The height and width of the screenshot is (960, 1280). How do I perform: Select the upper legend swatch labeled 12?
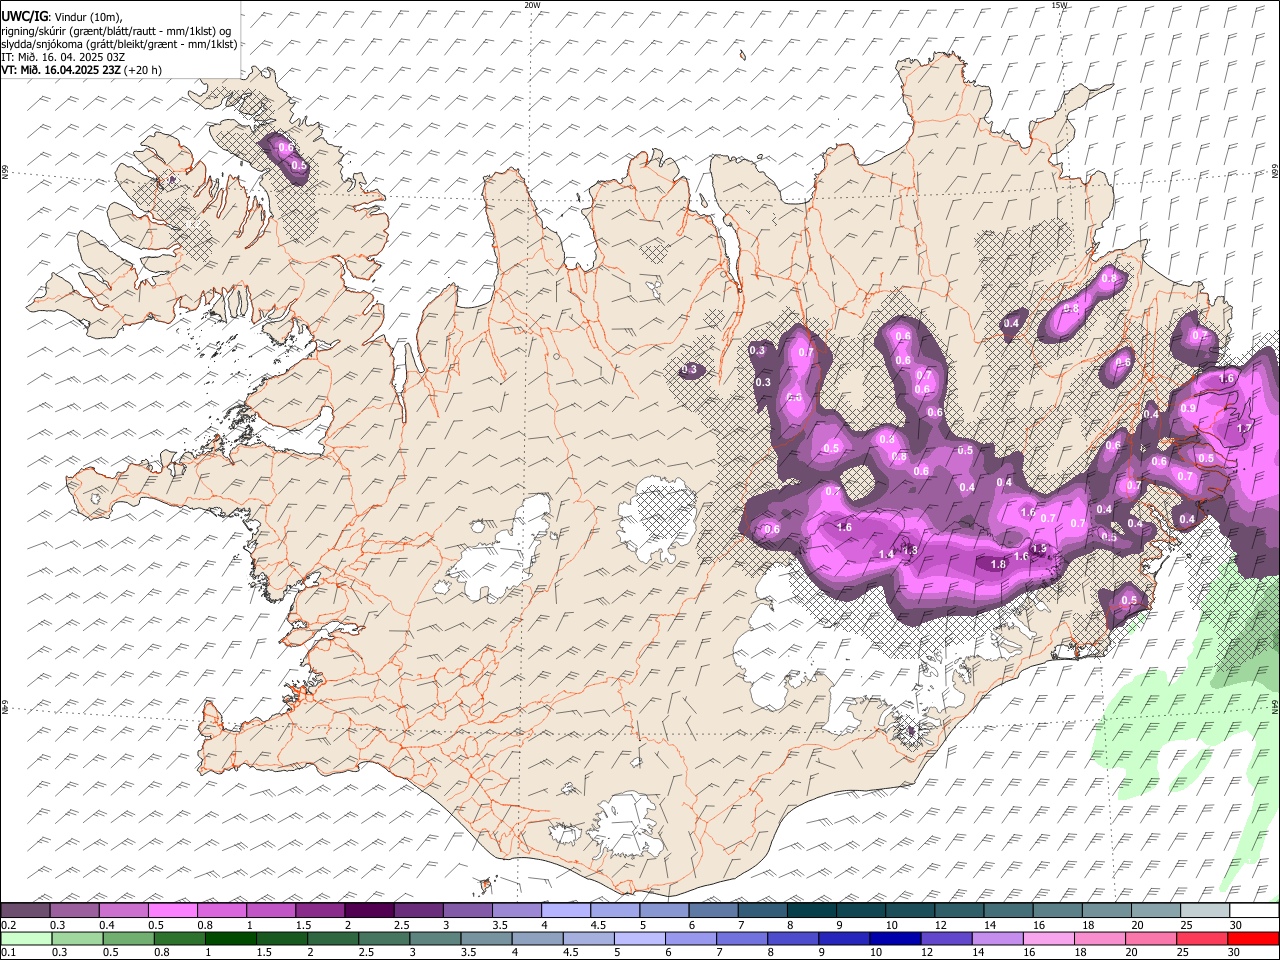click(x=958, y=910)
